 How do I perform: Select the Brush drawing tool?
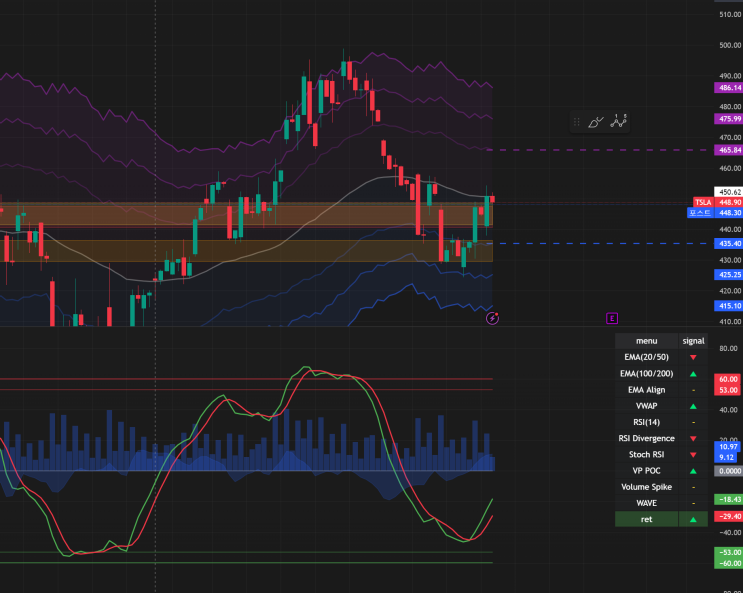[596, 122]
